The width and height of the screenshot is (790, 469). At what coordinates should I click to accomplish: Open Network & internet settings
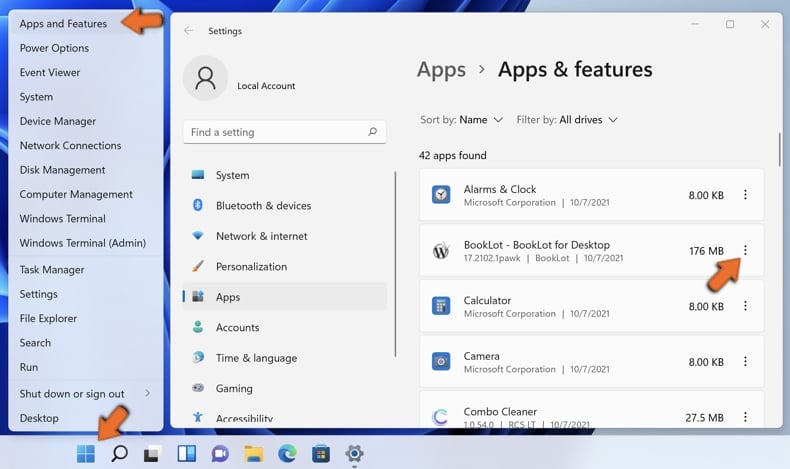(285, 236)
